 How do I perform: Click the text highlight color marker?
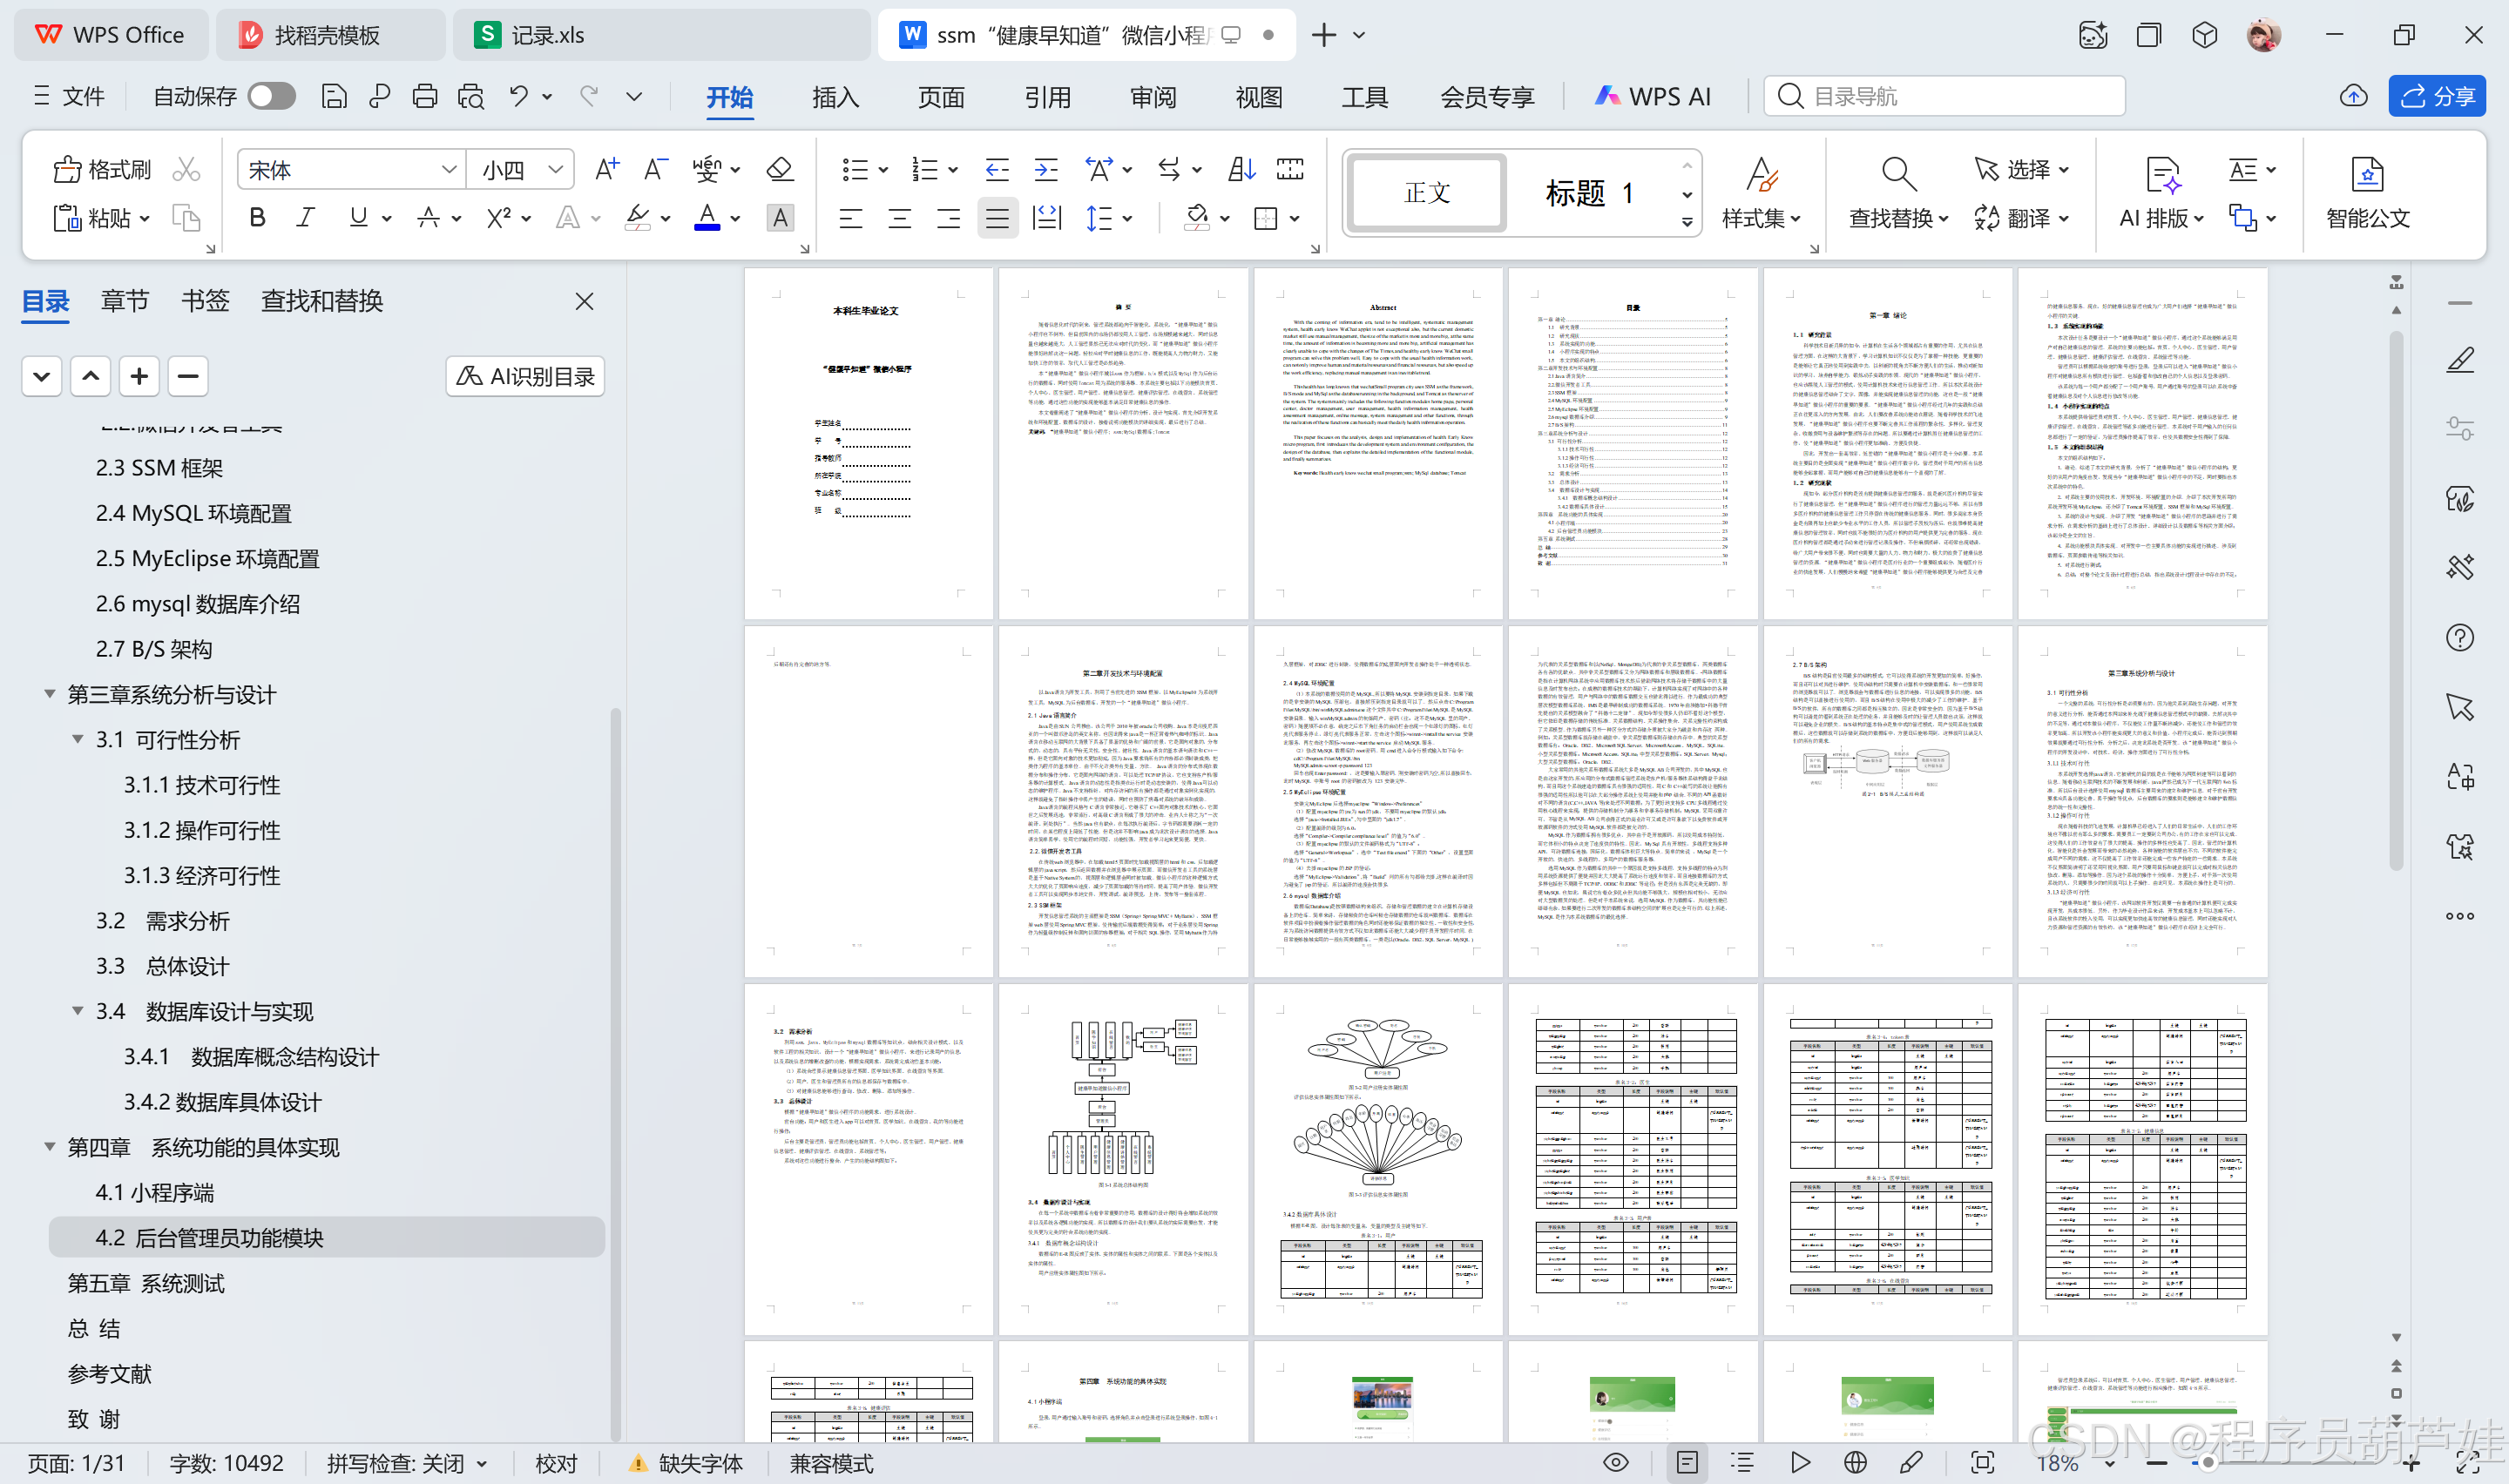[637, 218]
